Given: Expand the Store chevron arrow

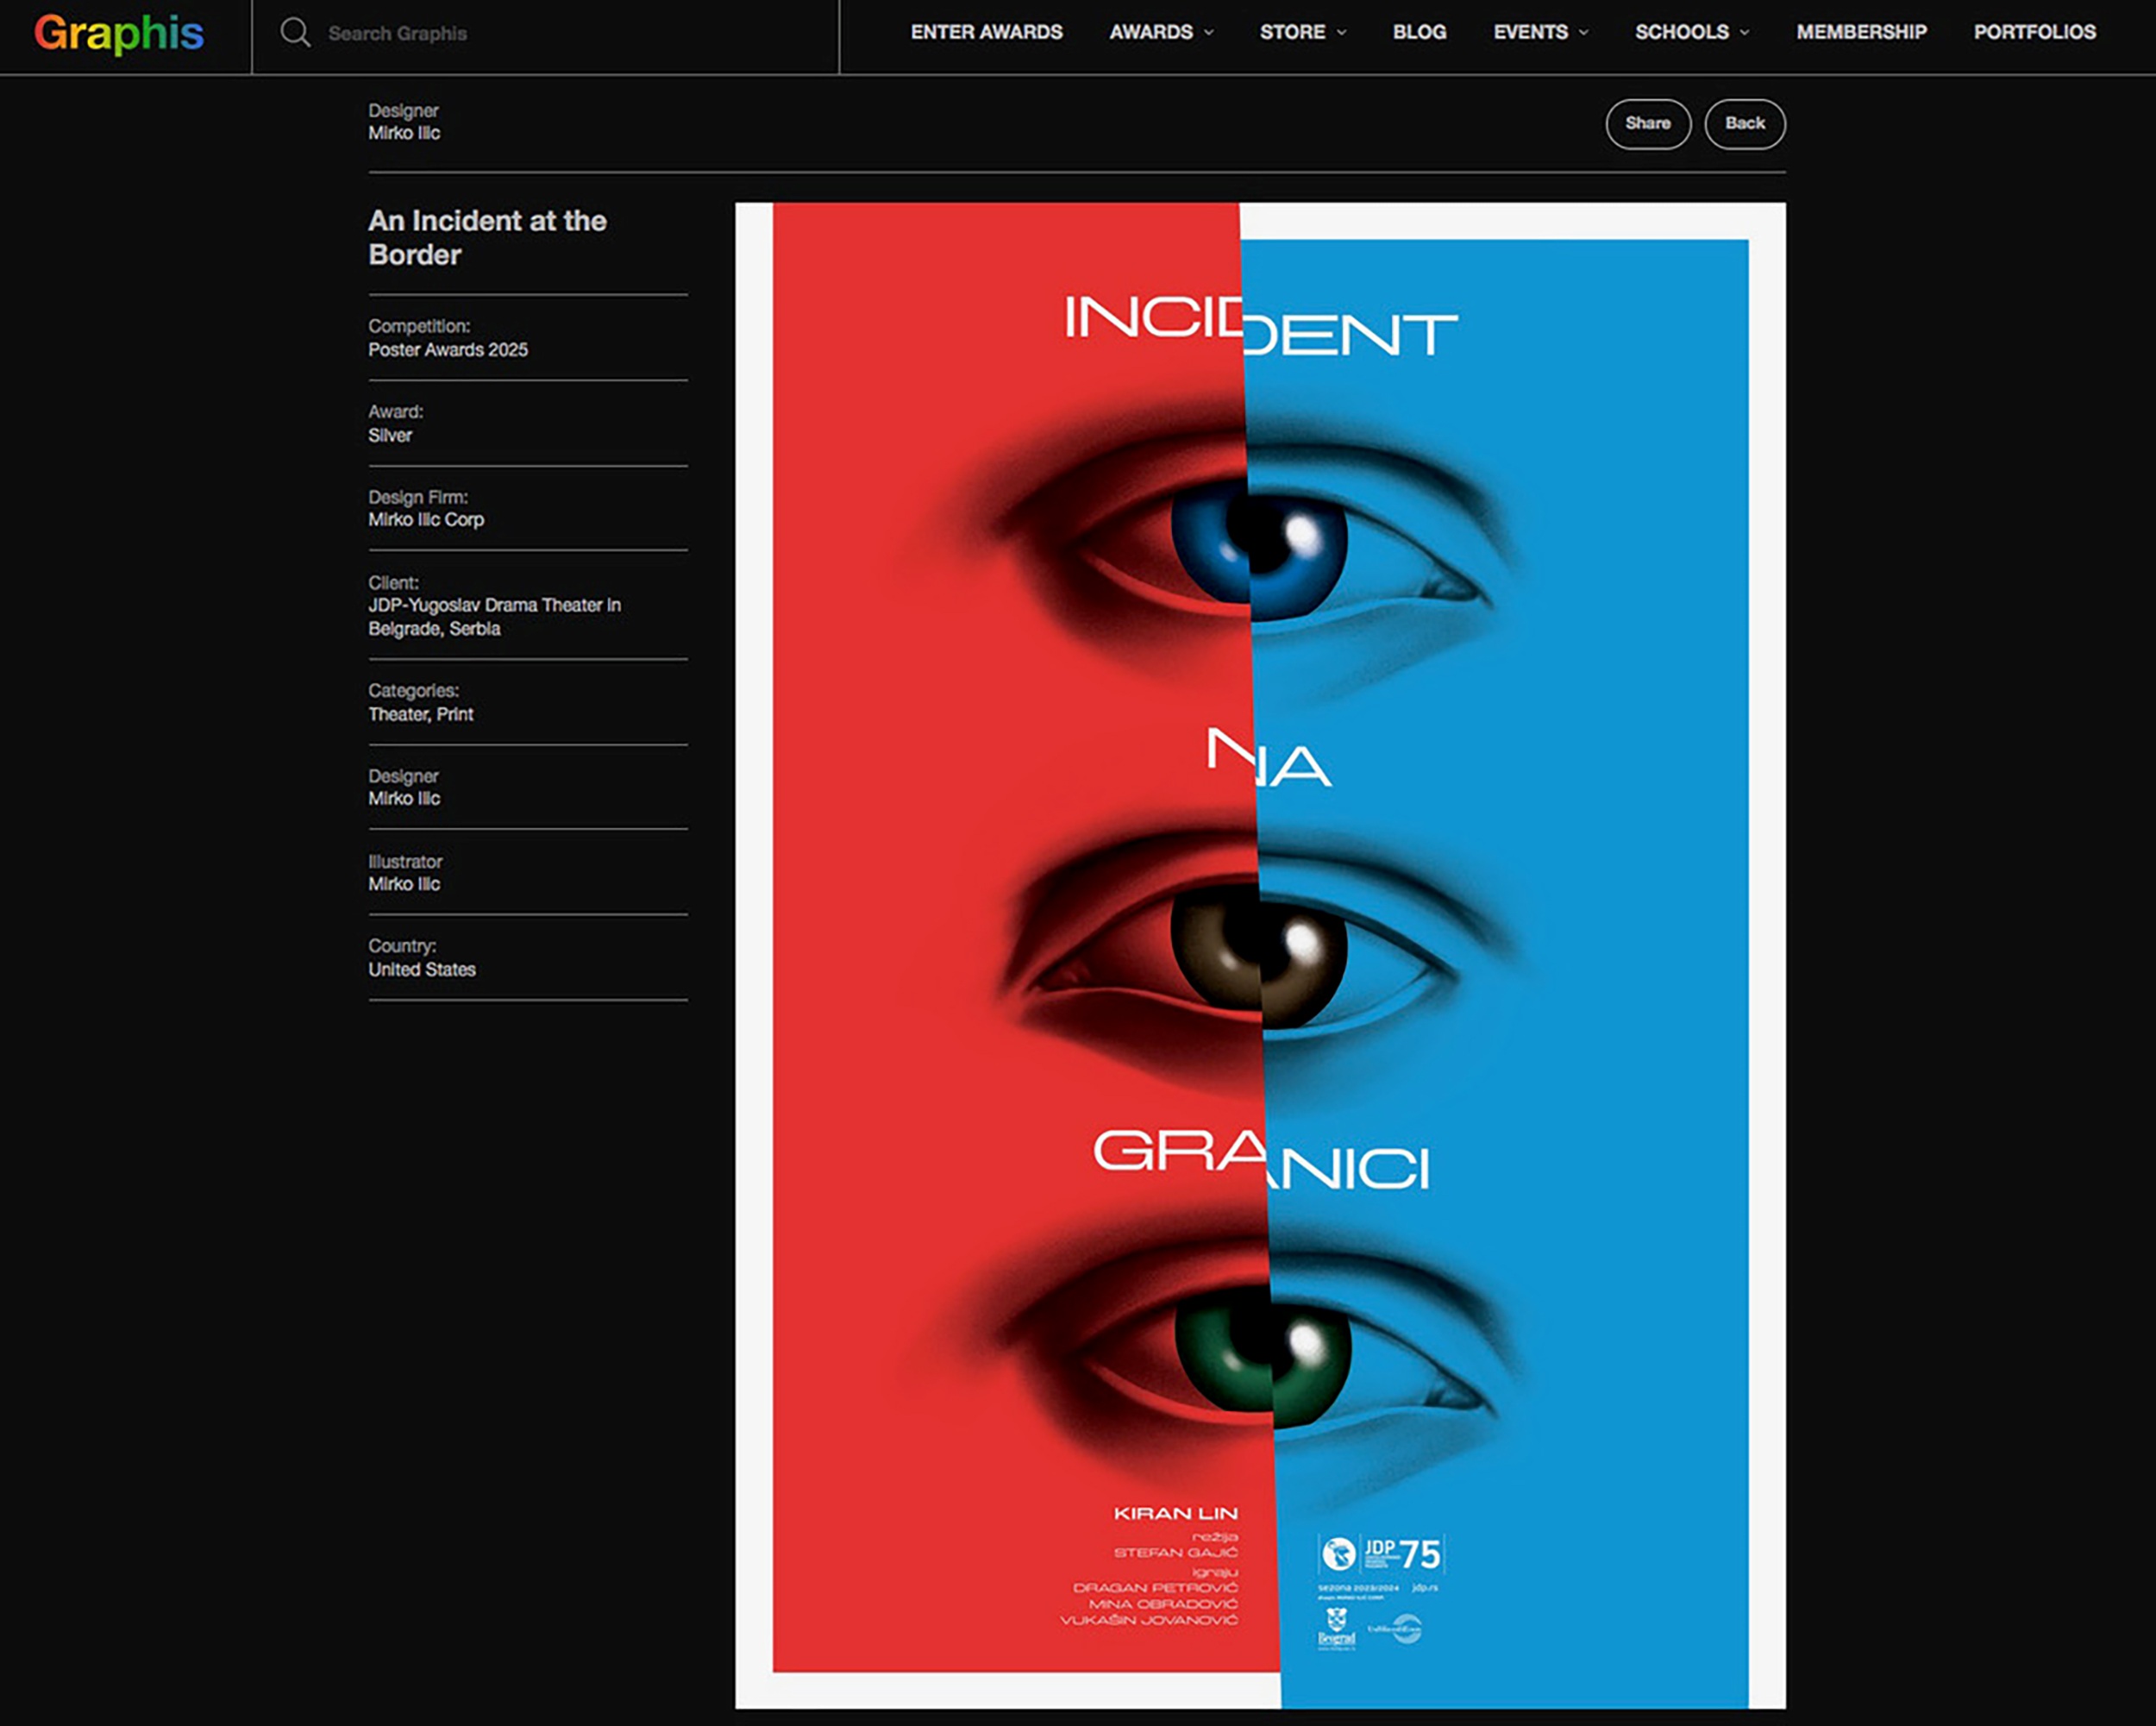Looking at the screenshot, I should coord(1342,32).
